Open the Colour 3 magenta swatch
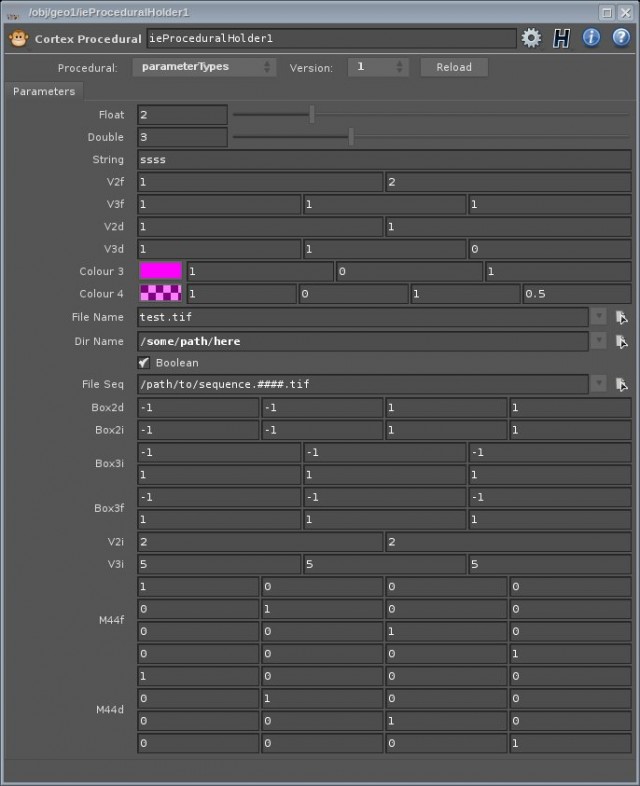 [160, 271]
